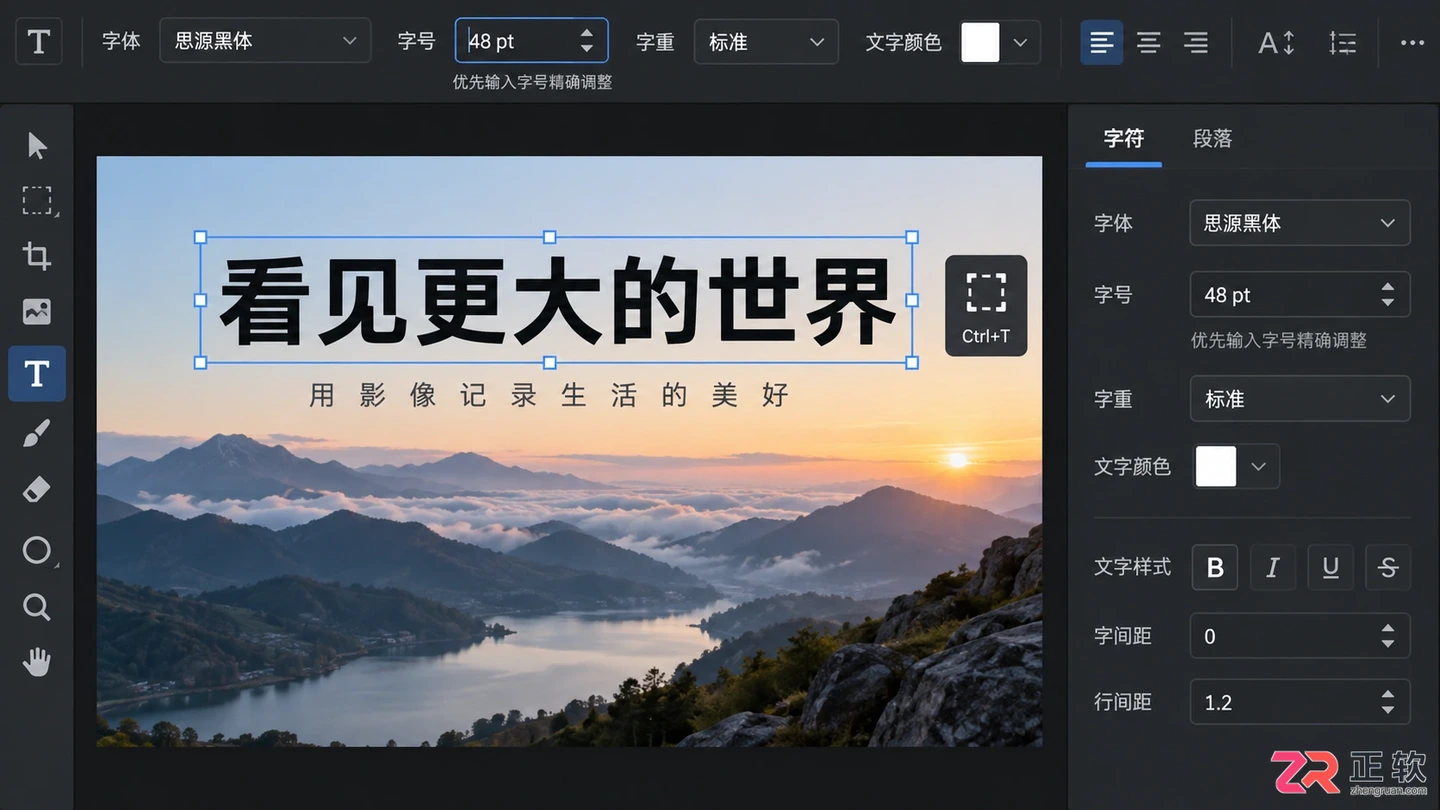Image resolution: width=1440 pixels, height=810 pixels.
Task: Click top-middle resize handle of the text box
Action: (549, 237)
